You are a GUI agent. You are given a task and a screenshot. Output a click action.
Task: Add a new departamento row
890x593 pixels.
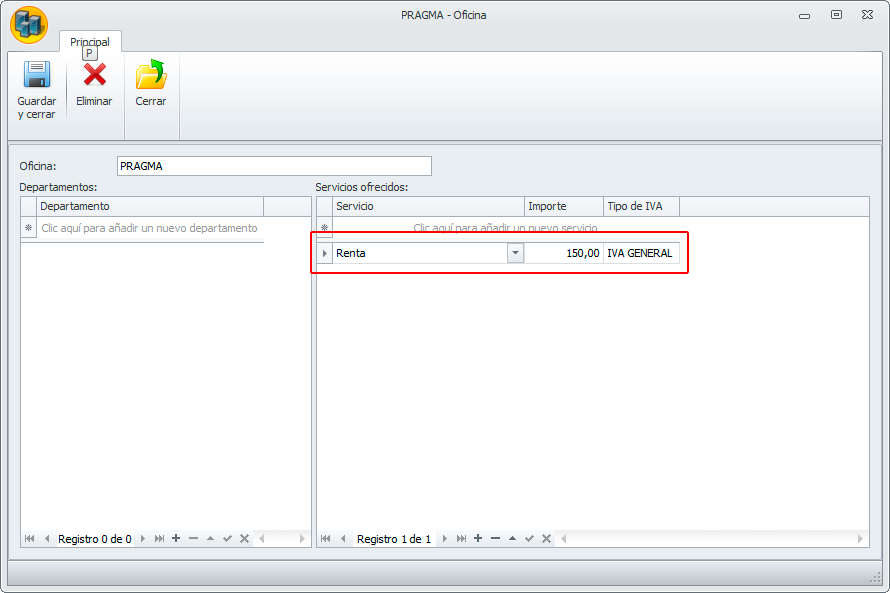point(149,228)
